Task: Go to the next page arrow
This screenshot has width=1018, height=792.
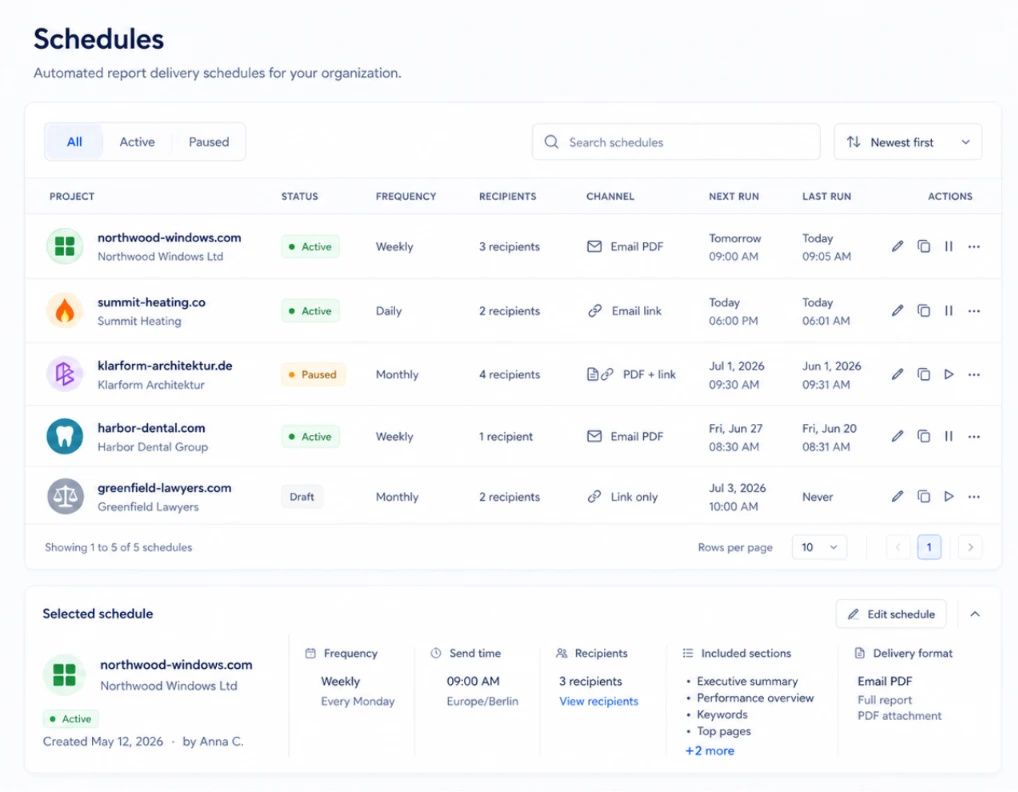Action: pyautogui.click(x=970, y=547)
